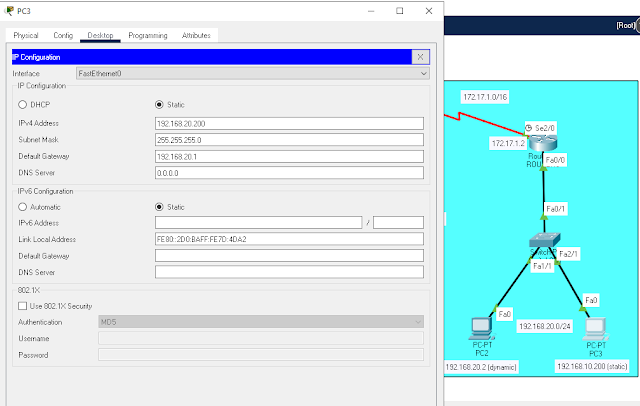
Task: Click the IPv4 Default Gateway field
Action: pos(289,157)
